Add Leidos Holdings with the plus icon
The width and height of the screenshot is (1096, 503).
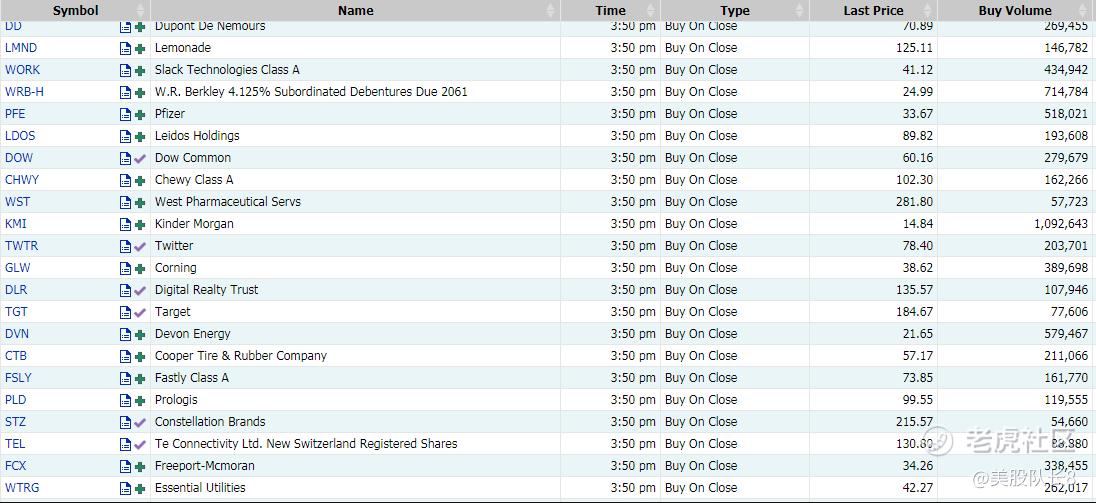[140, 137]
